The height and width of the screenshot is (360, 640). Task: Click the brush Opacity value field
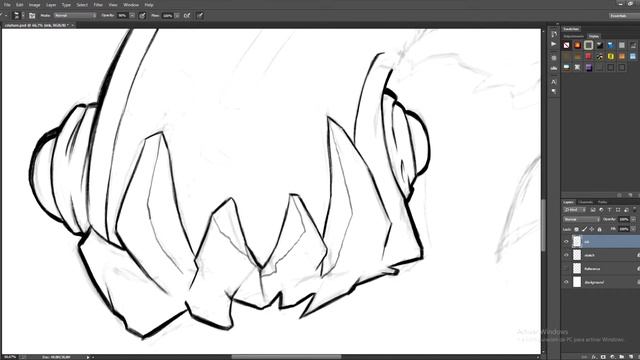point(122,16)
